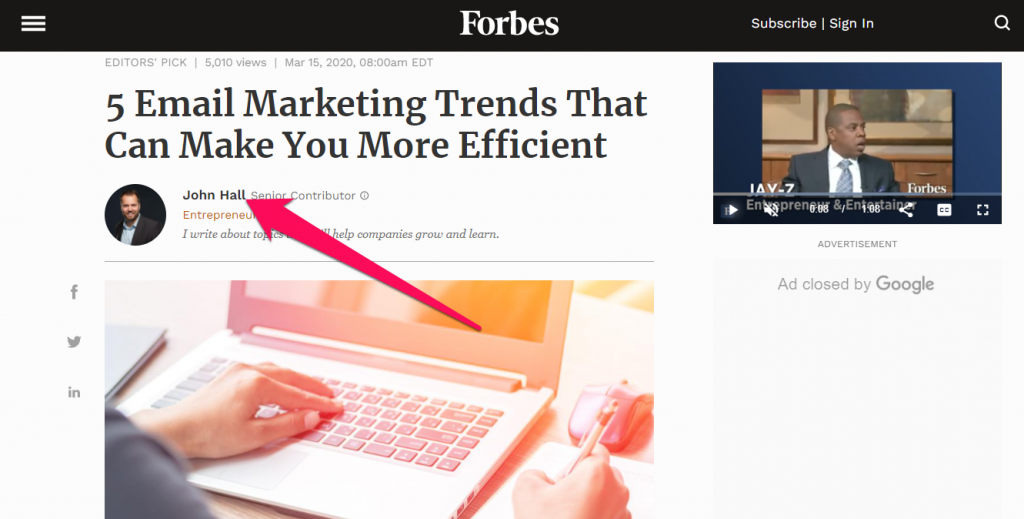Share article on Facebook icon
1024x519 pixels.
pyautogui.click(x=74, y=292)
